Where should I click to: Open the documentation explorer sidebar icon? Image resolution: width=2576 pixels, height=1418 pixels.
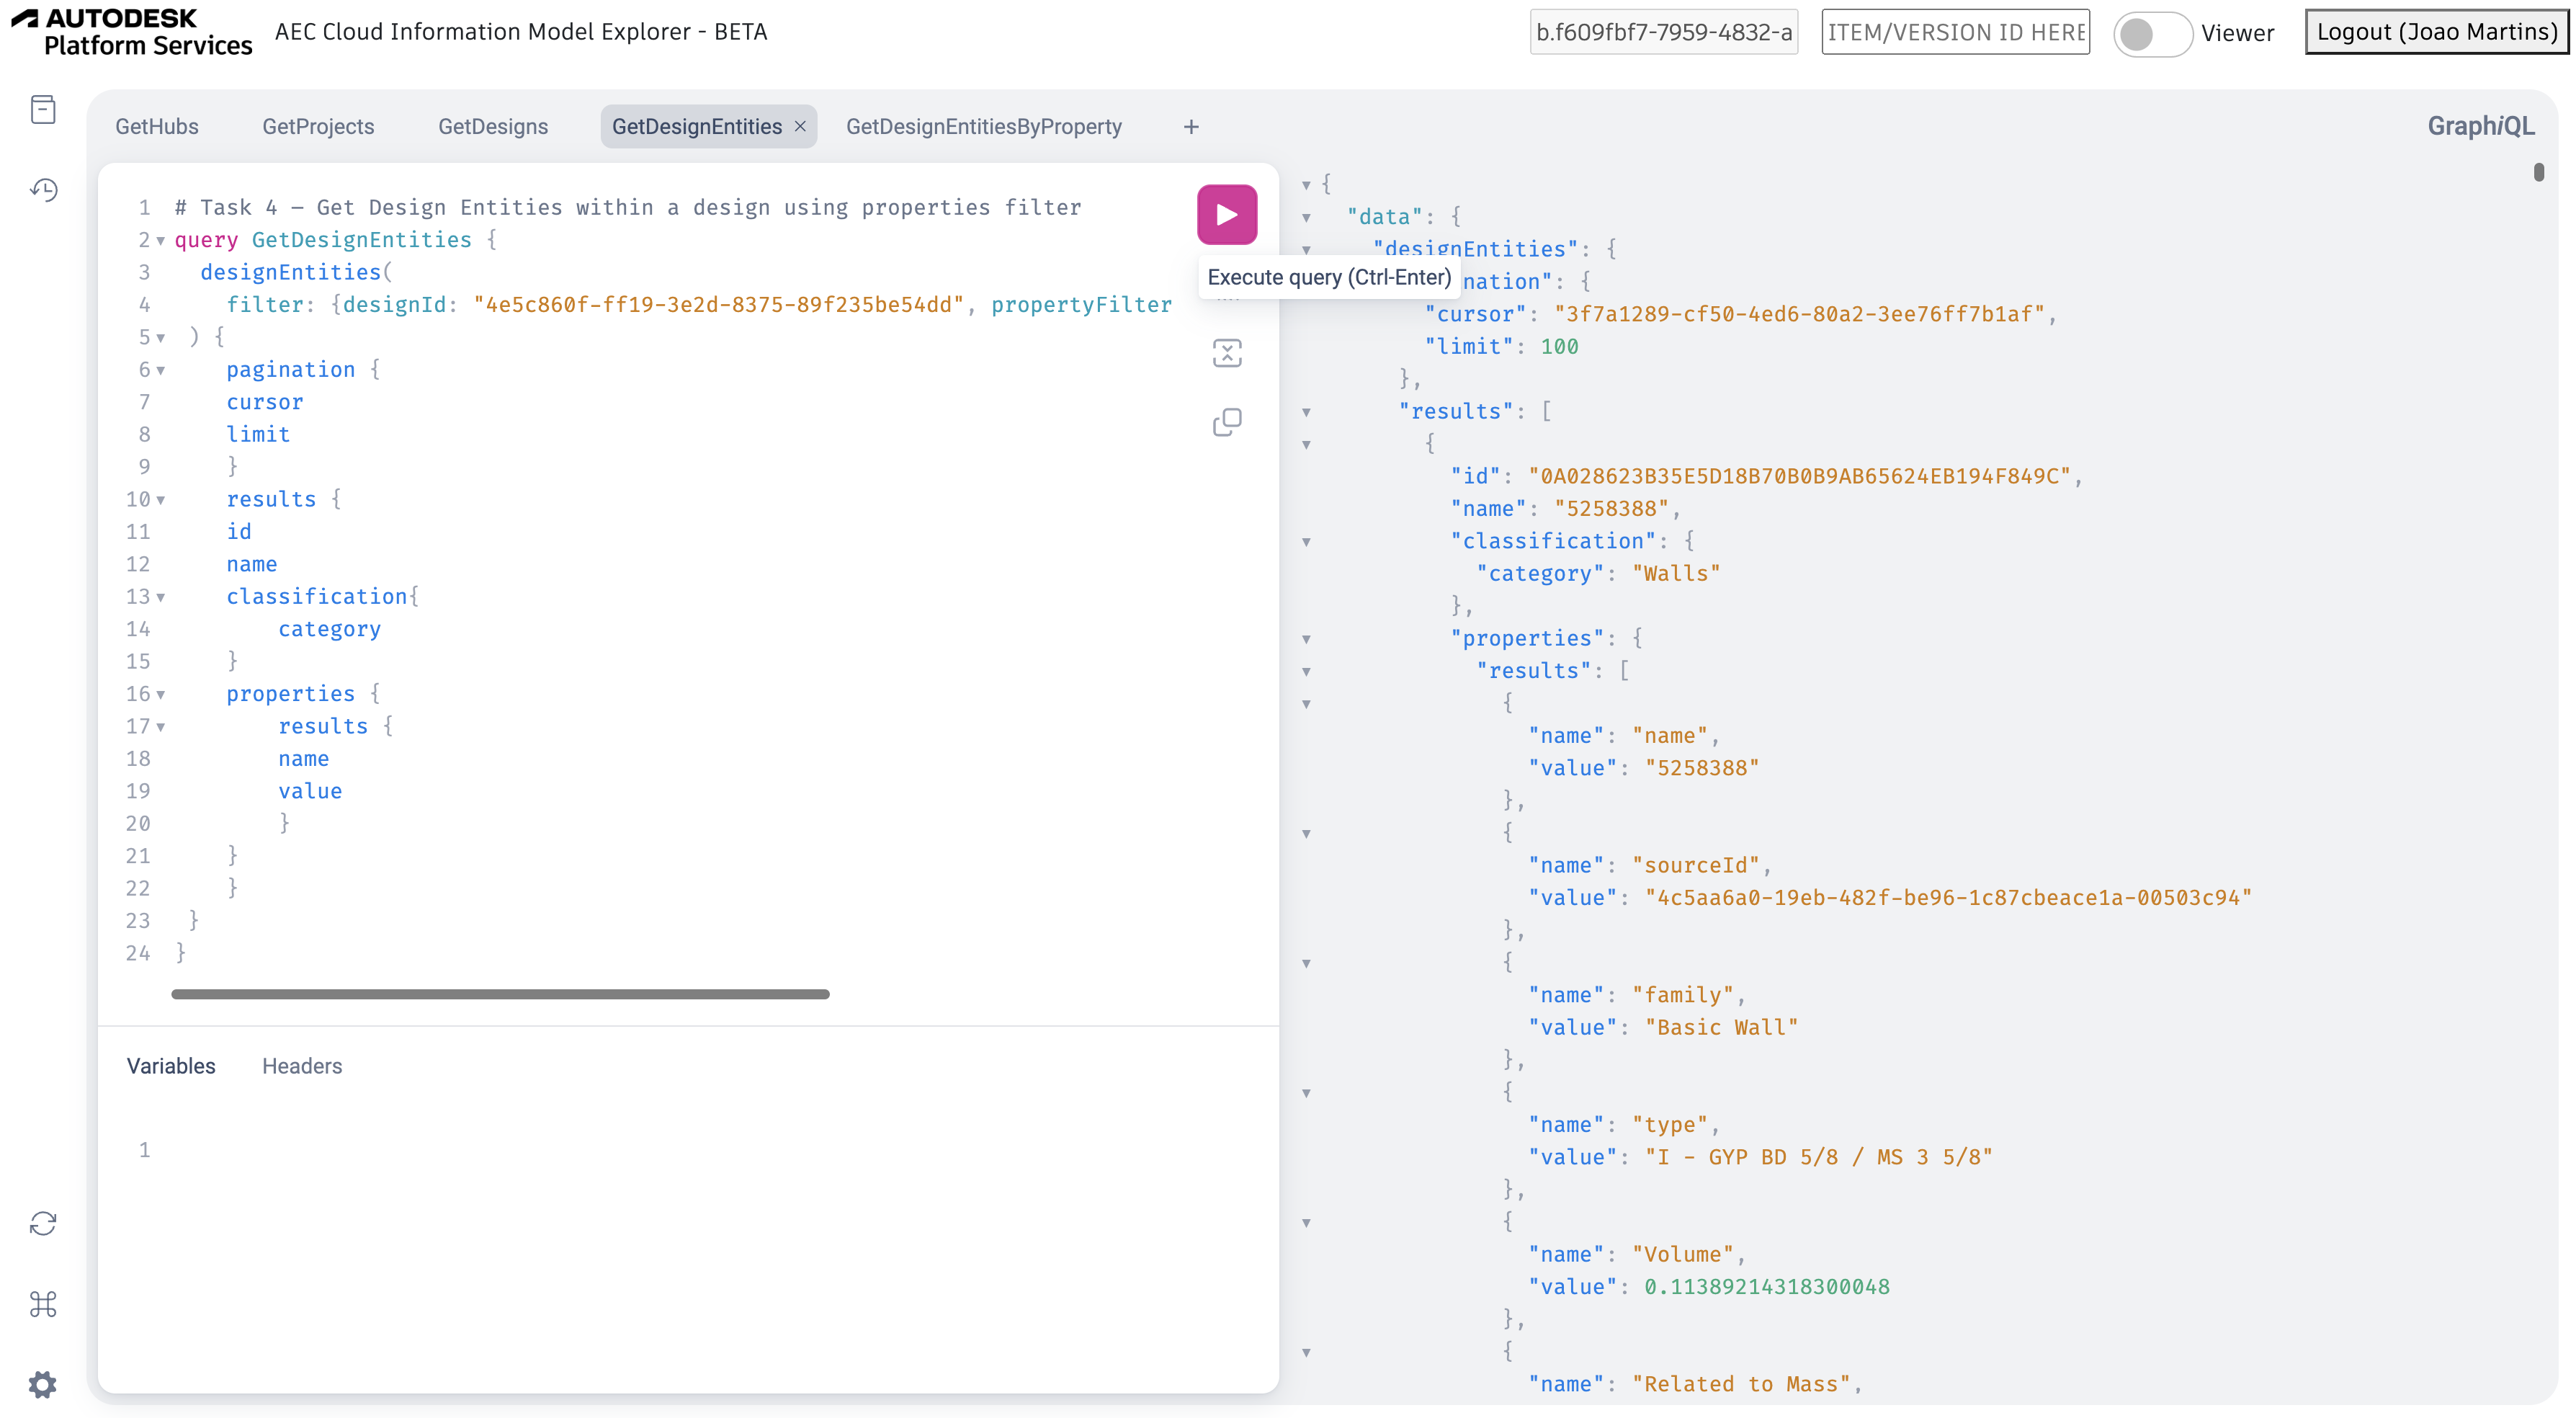[43, 109]
